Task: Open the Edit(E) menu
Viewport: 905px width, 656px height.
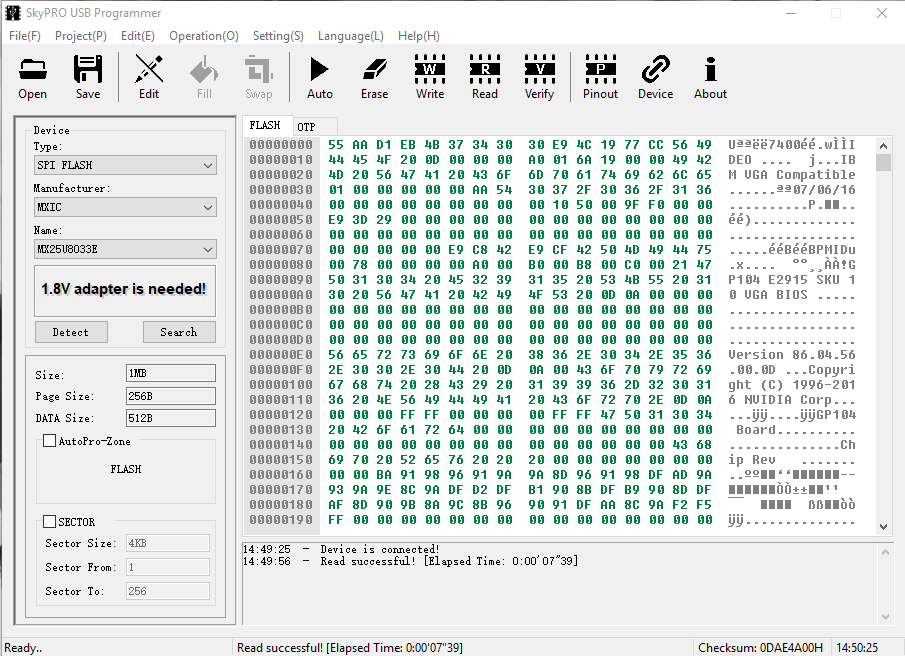Action: (137, 36)
